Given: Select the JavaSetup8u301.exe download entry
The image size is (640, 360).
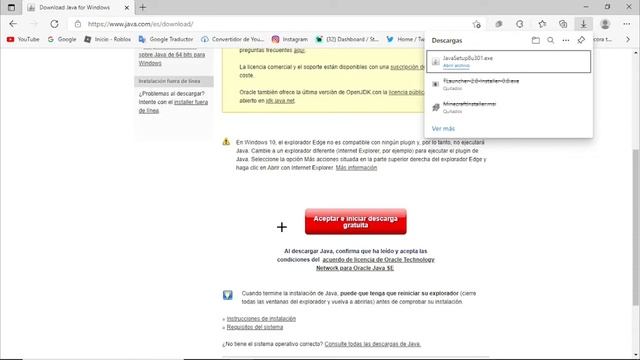Looking at the screenshot, I should (x=509, y=62).
